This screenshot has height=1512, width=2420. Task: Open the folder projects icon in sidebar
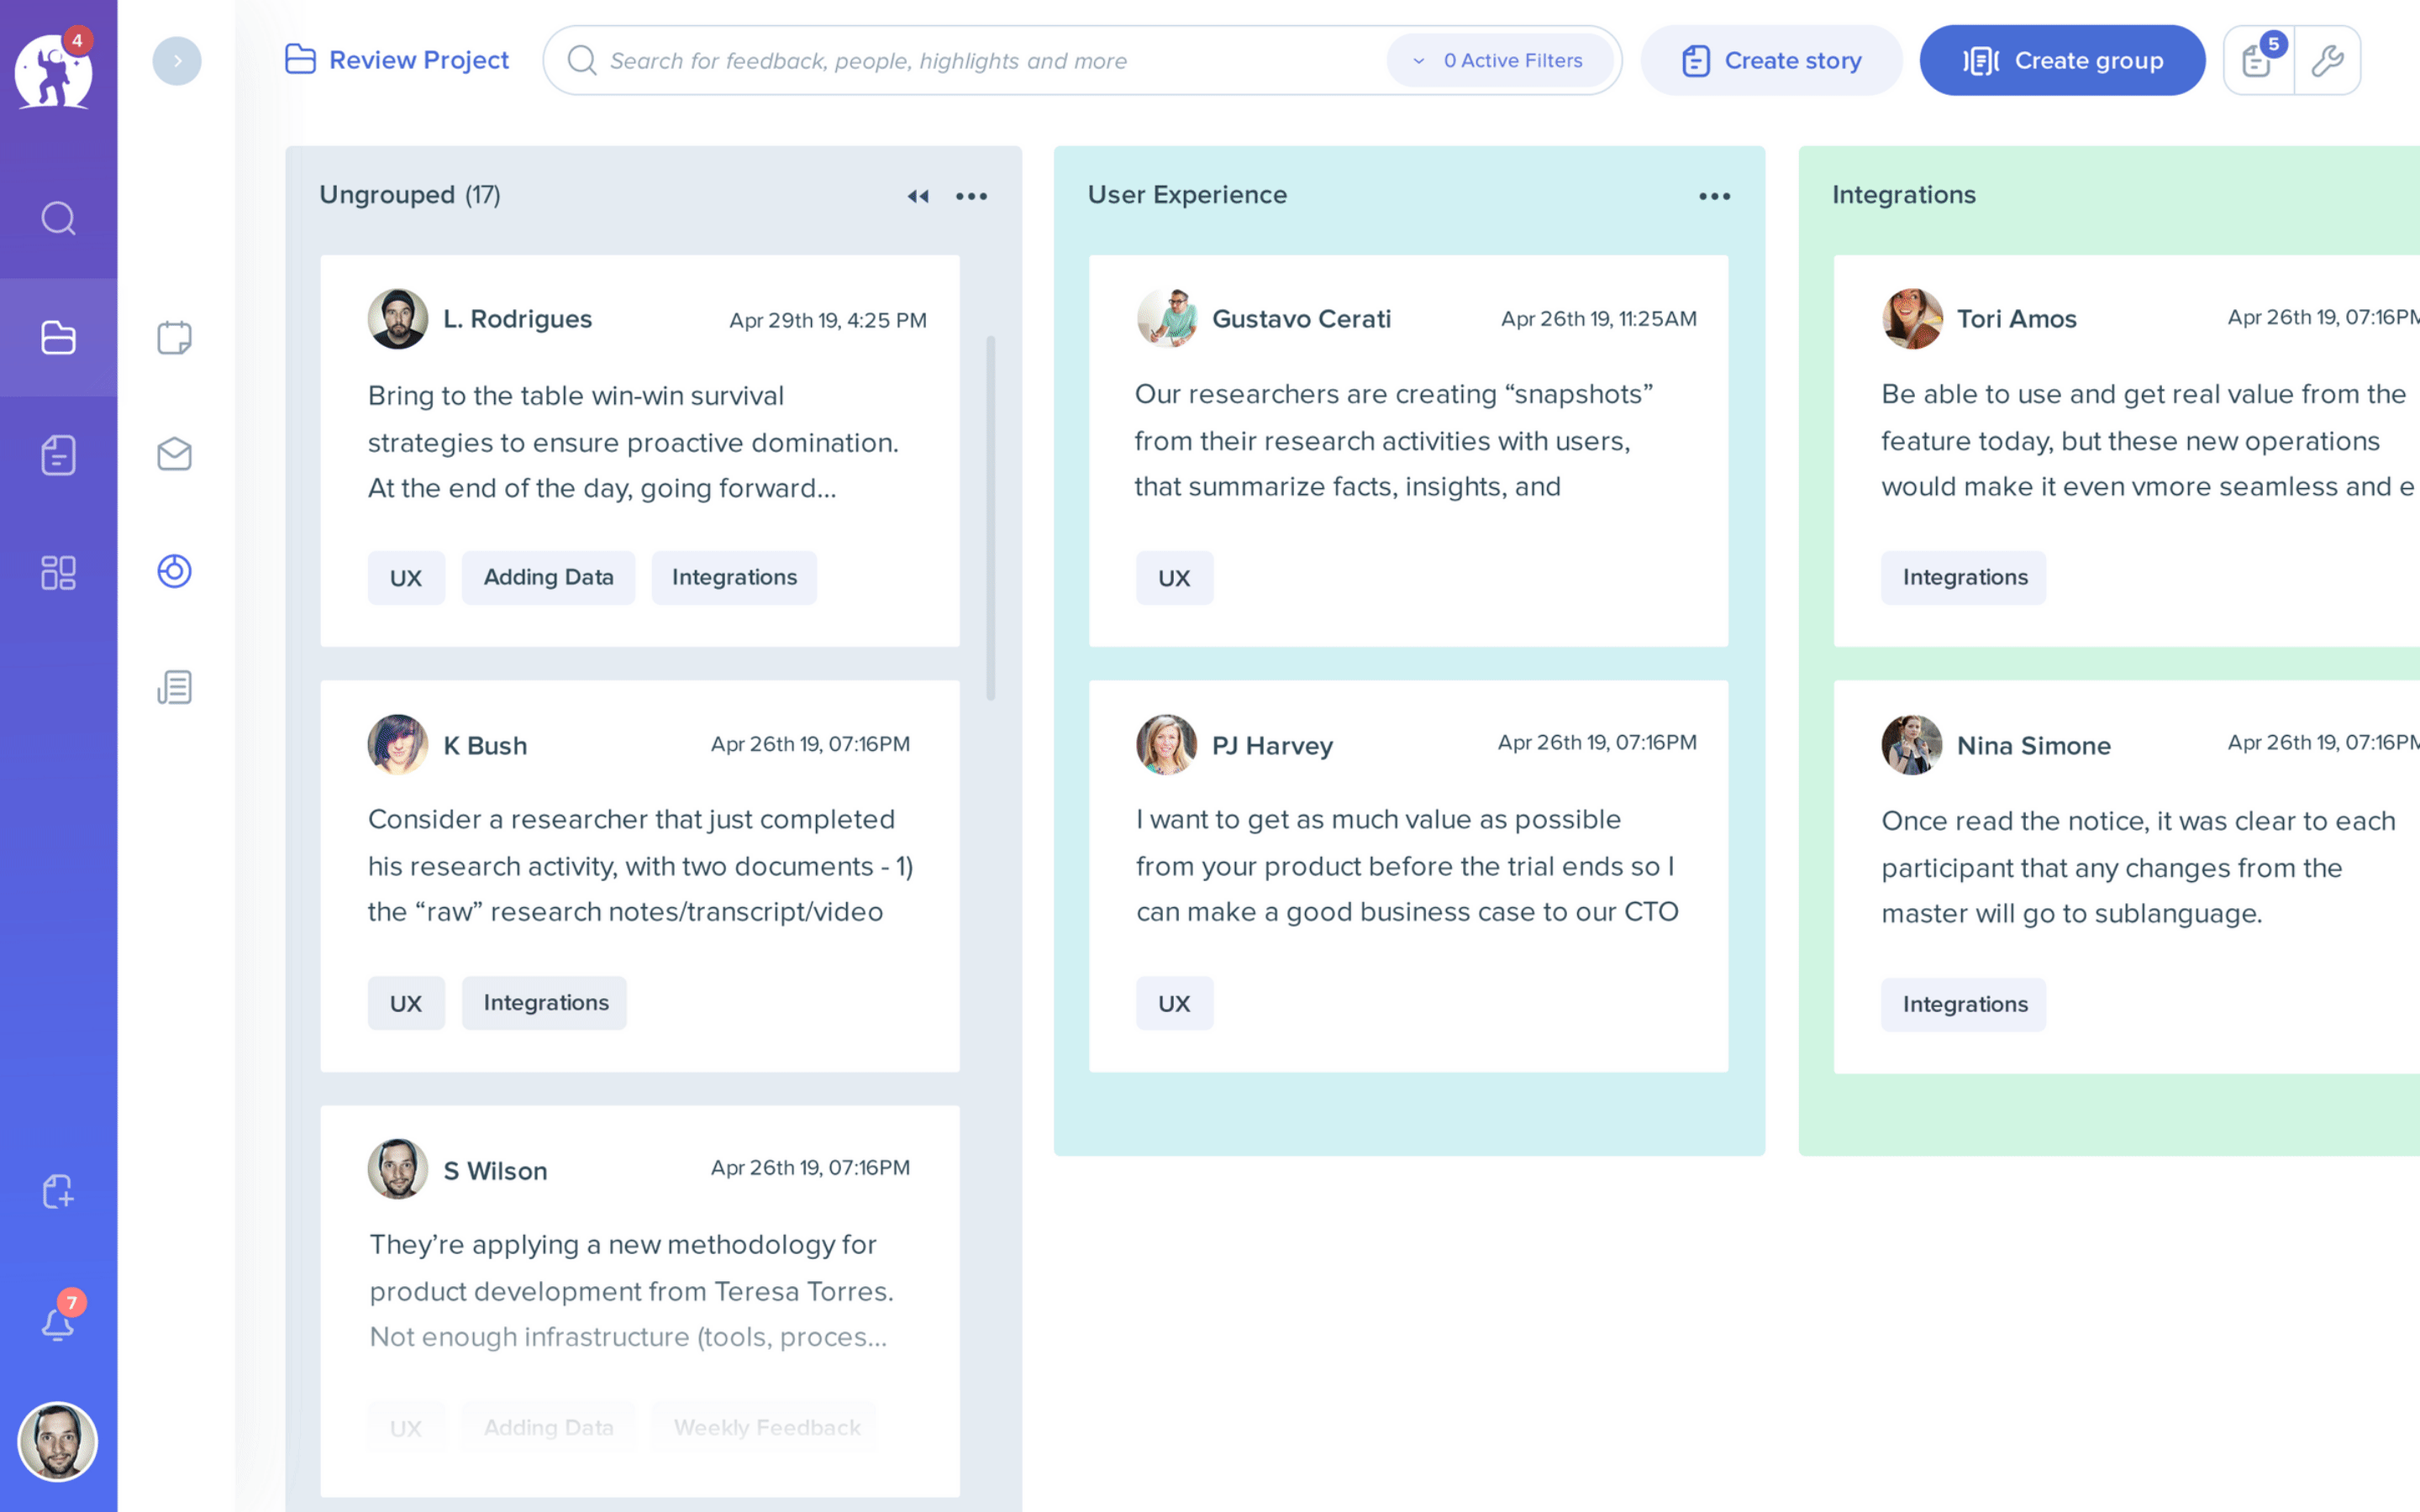coord(58,338)
